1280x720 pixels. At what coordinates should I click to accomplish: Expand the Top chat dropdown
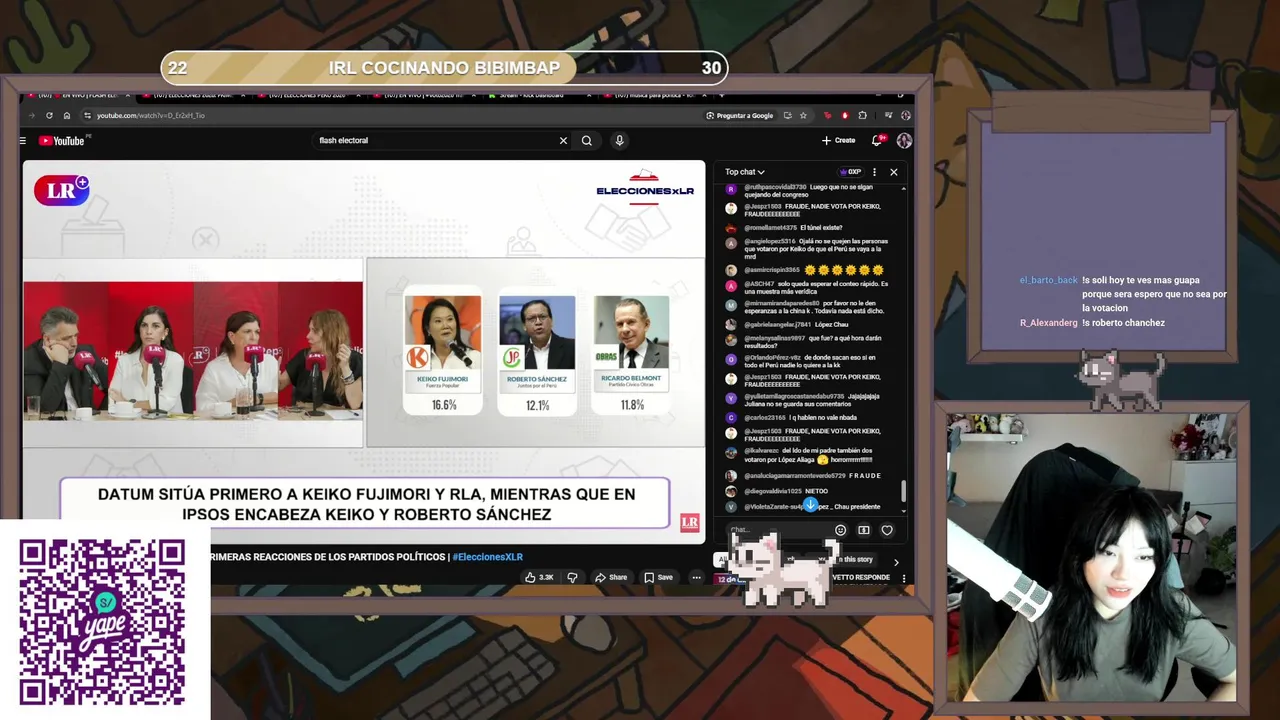pyautogui.click(x=745, y=172)
